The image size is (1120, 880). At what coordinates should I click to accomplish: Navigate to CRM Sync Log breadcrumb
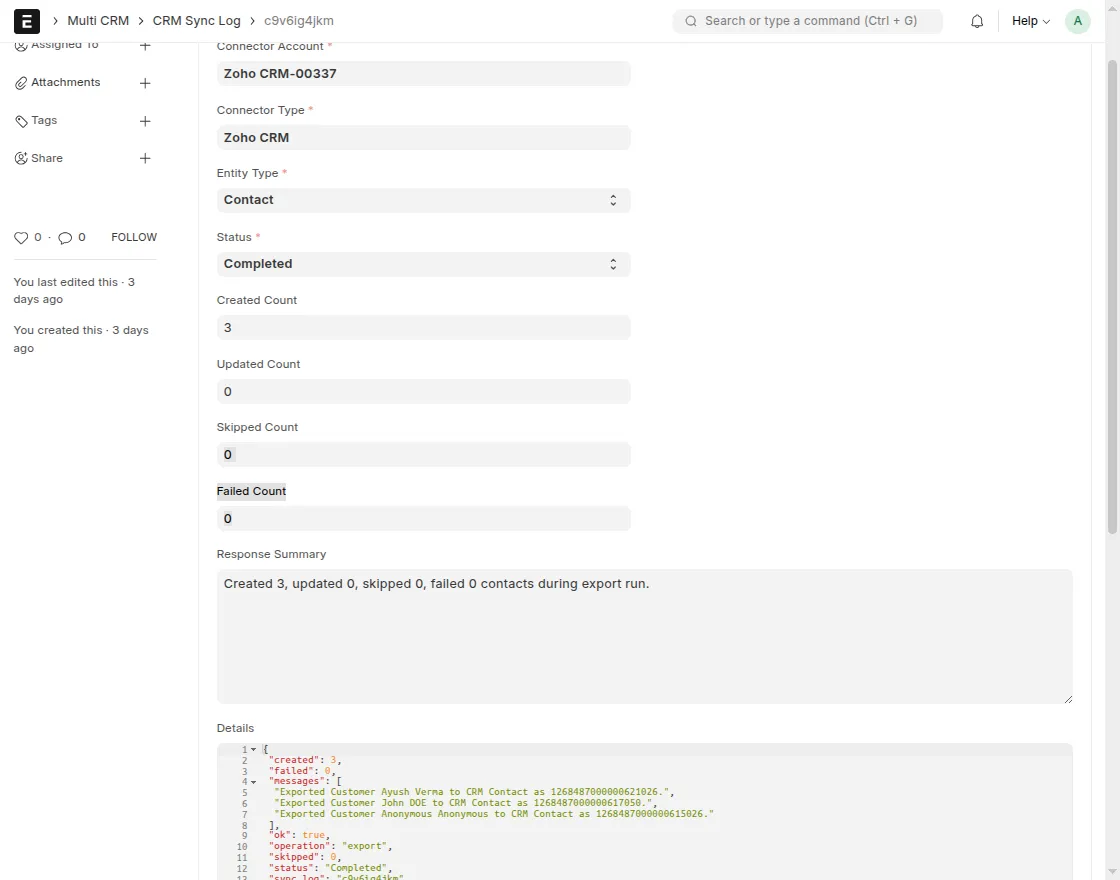pyautogui.click(x=196, y=21)
